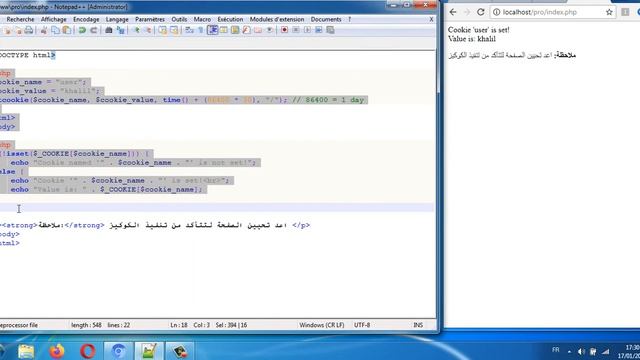Close current document with menu bar X
Screen dimensions: 640x360
(x=431, y=19)
